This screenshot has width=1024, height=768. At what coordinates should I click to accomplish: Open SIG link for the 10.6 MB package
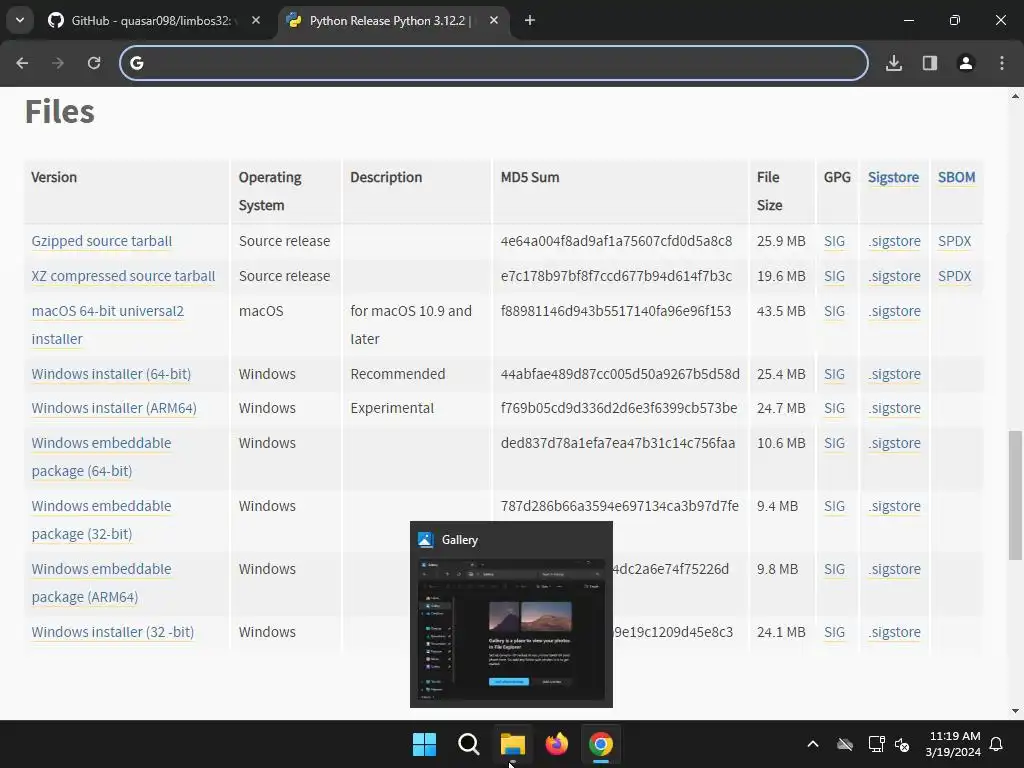[834, 443]
